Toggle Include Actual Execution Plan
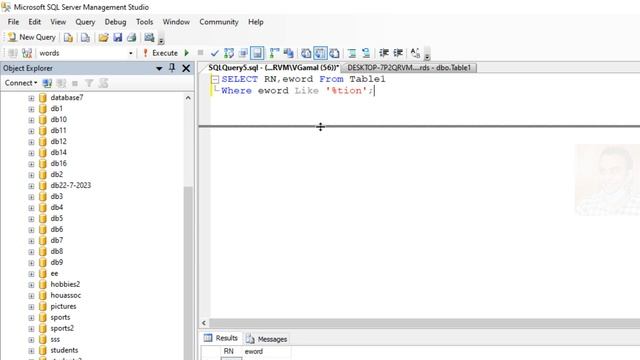 point(274,53)
